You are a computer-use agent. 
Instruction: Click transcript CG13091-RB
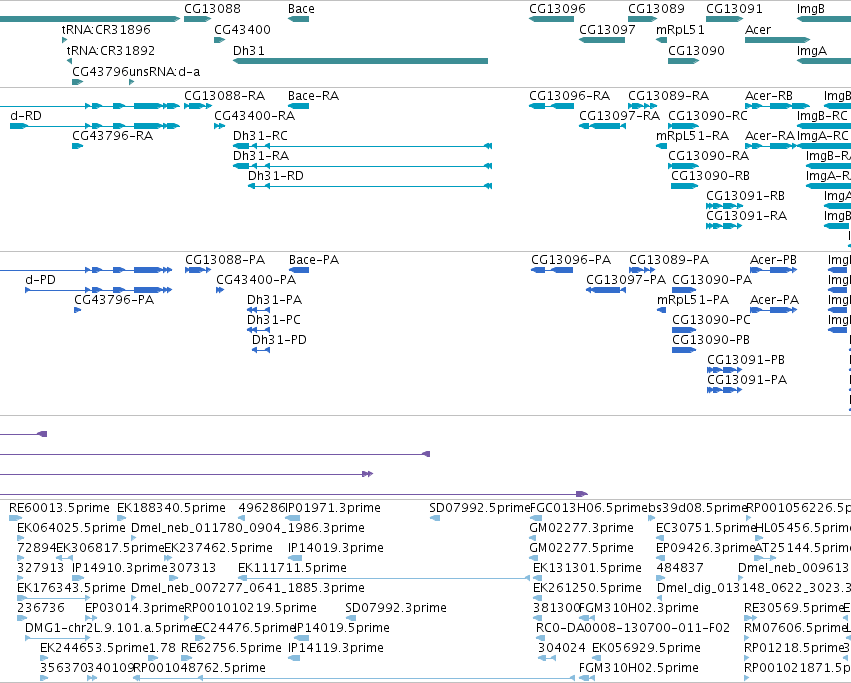click(x=725, y=206)
